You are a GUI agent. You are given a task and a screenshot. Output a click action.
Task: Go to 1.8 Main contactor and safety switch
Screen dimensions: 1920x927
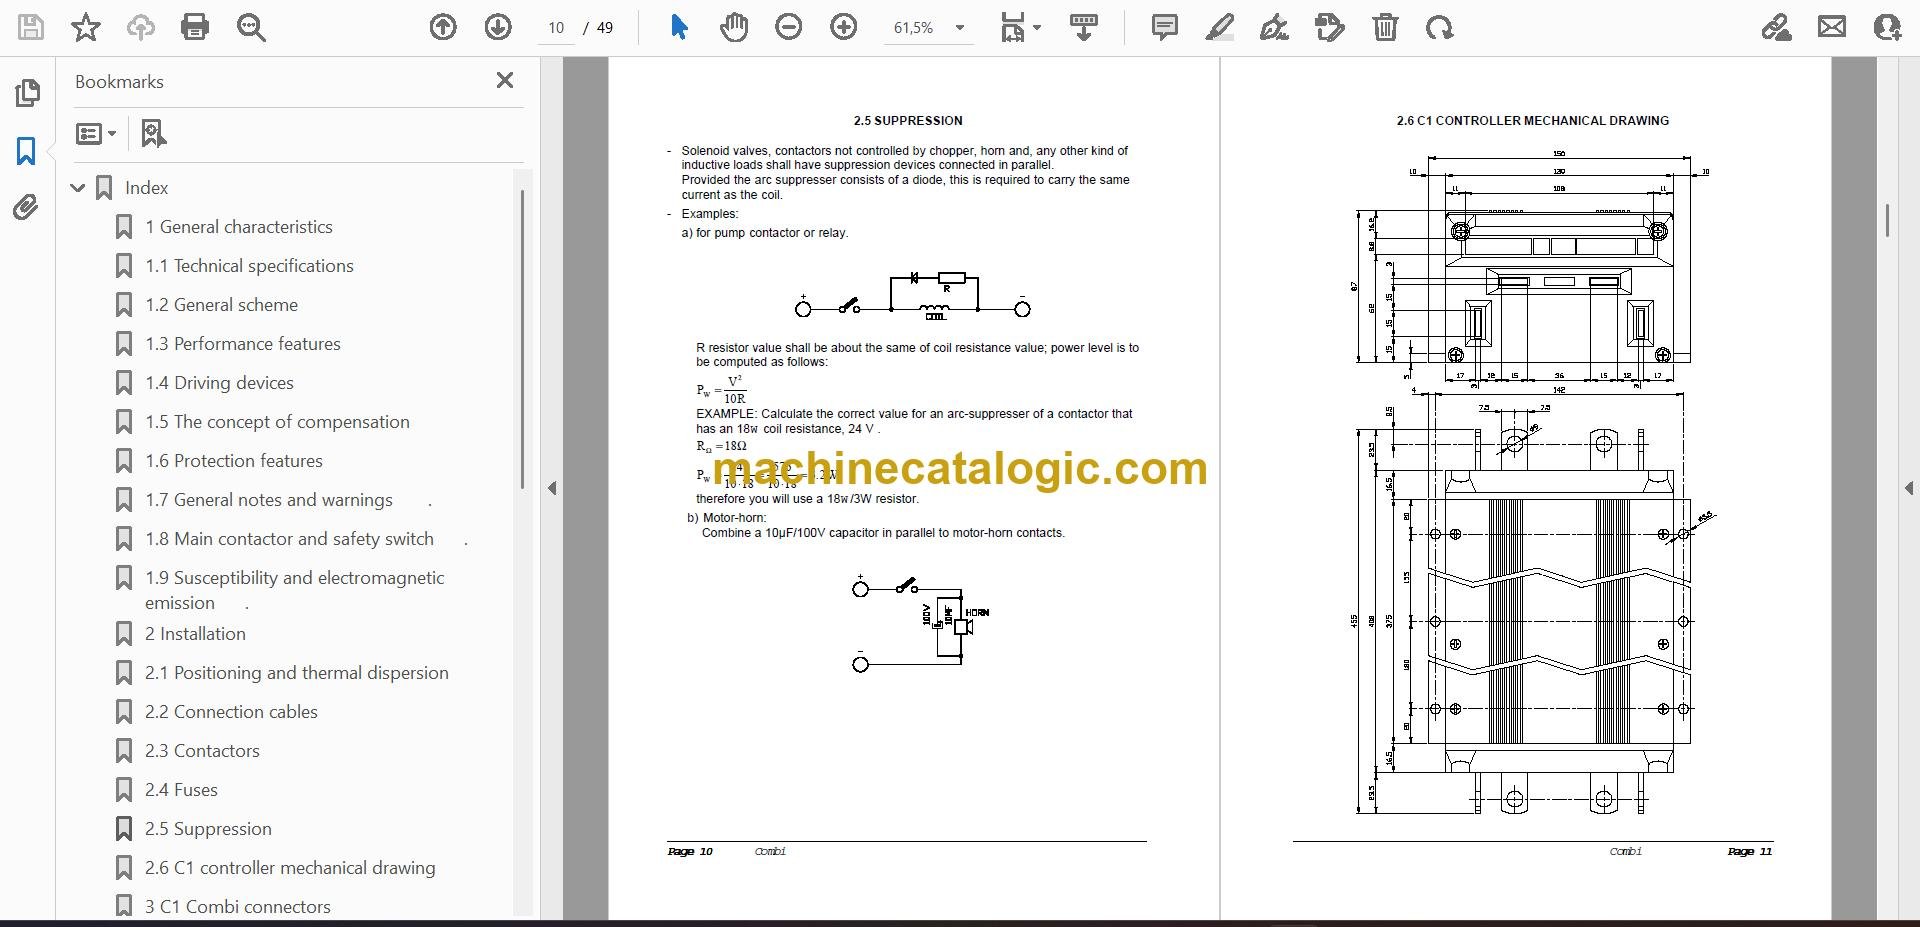pyautogui.click(x=289, y=539)
